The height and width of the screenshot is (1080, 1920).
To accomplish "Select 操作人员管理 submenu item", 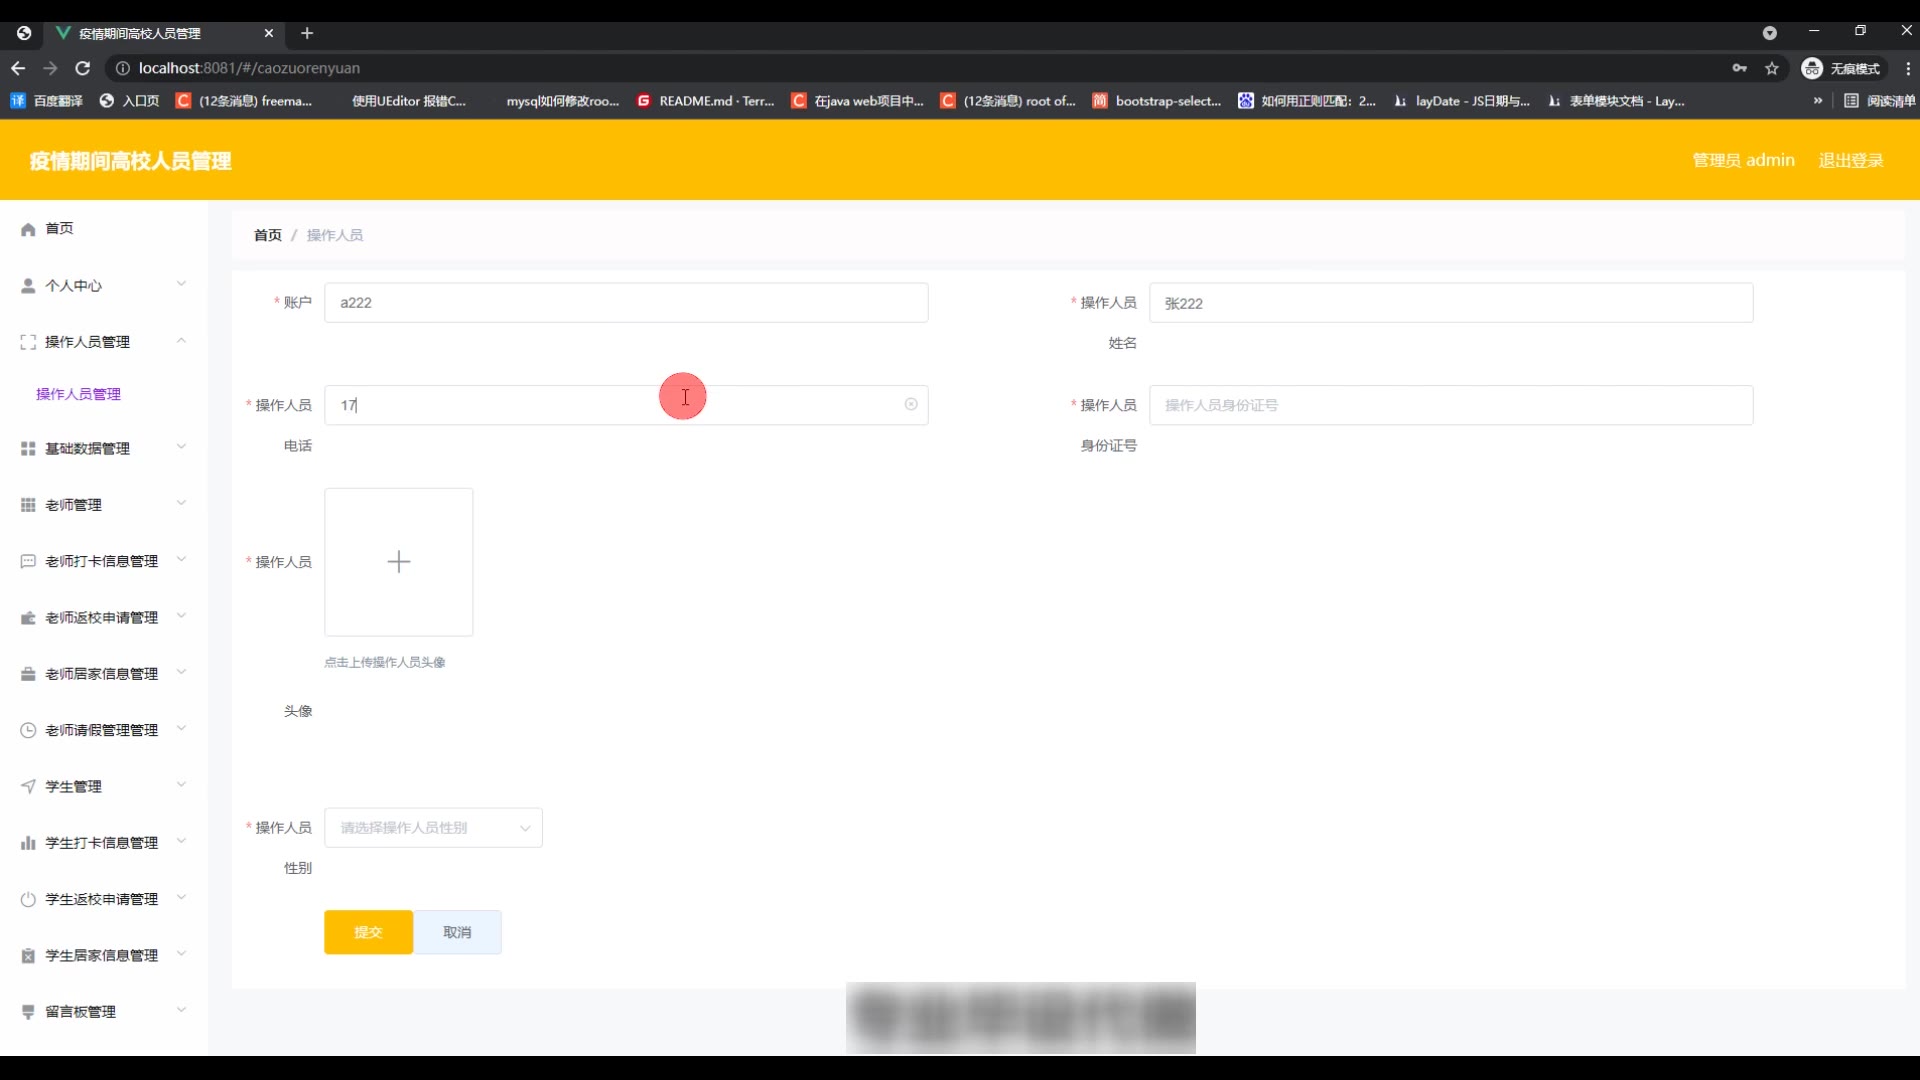I will pyautogui.click(x=78, y=394).
